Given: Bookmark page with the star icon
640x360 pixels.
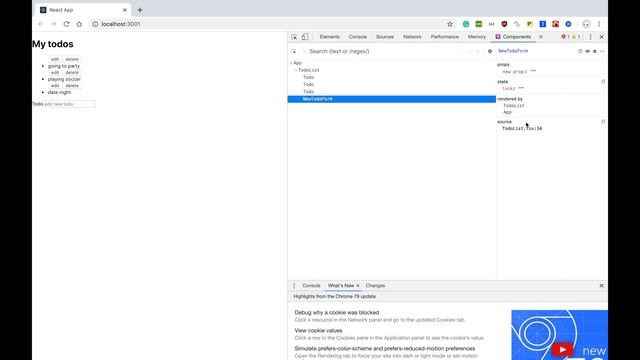Looking at the screenshot, I should [x=450, y=24].
